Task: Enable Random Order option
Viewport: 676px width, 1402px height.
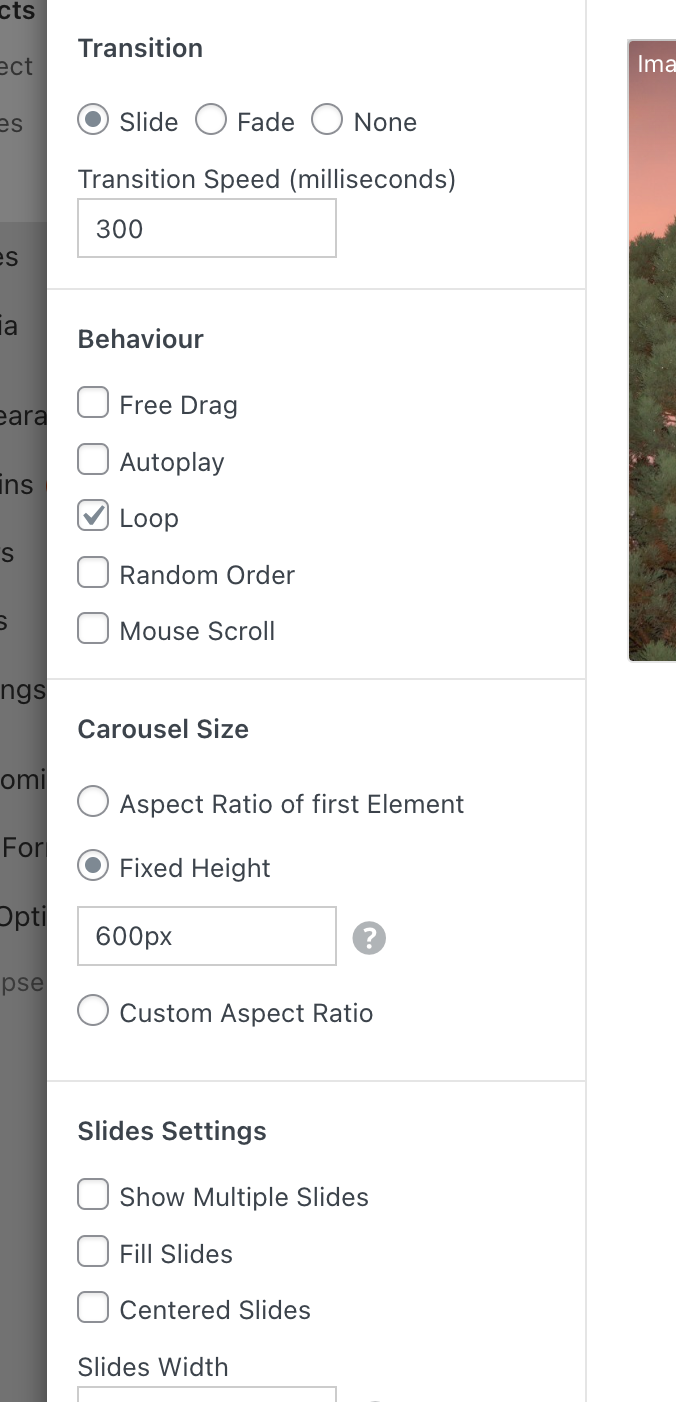Action: click(93, 574)
